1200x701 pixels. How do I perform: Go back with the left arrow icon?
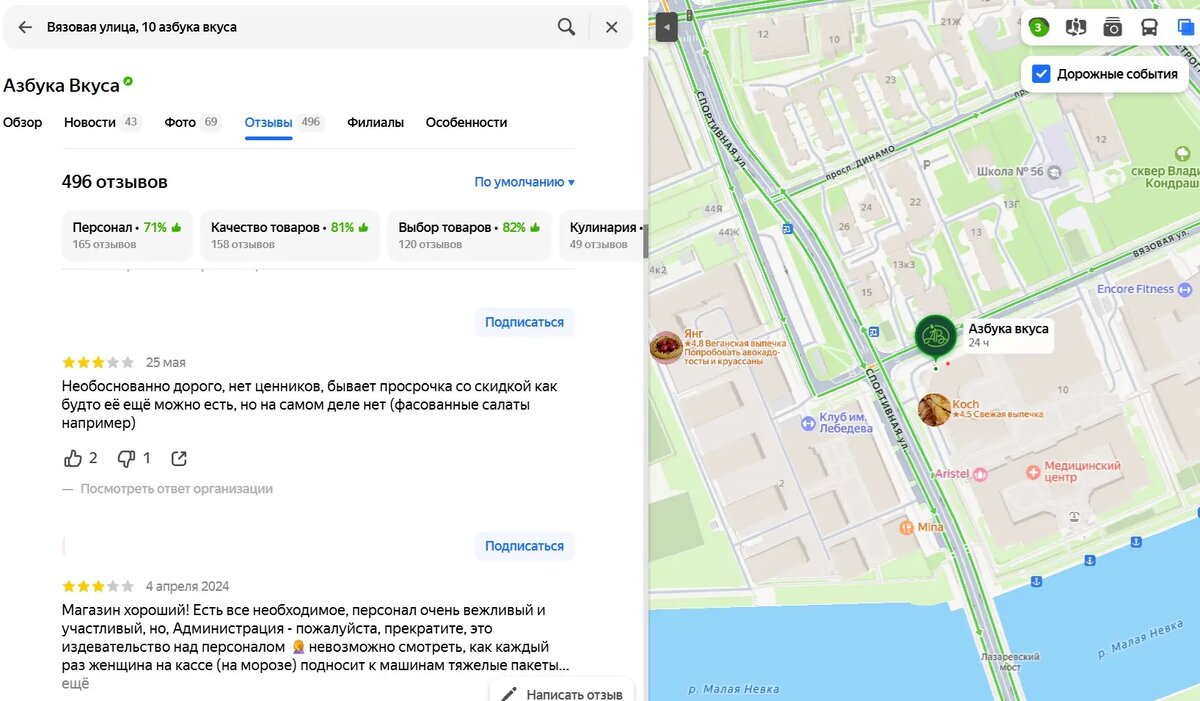point(25,27)
